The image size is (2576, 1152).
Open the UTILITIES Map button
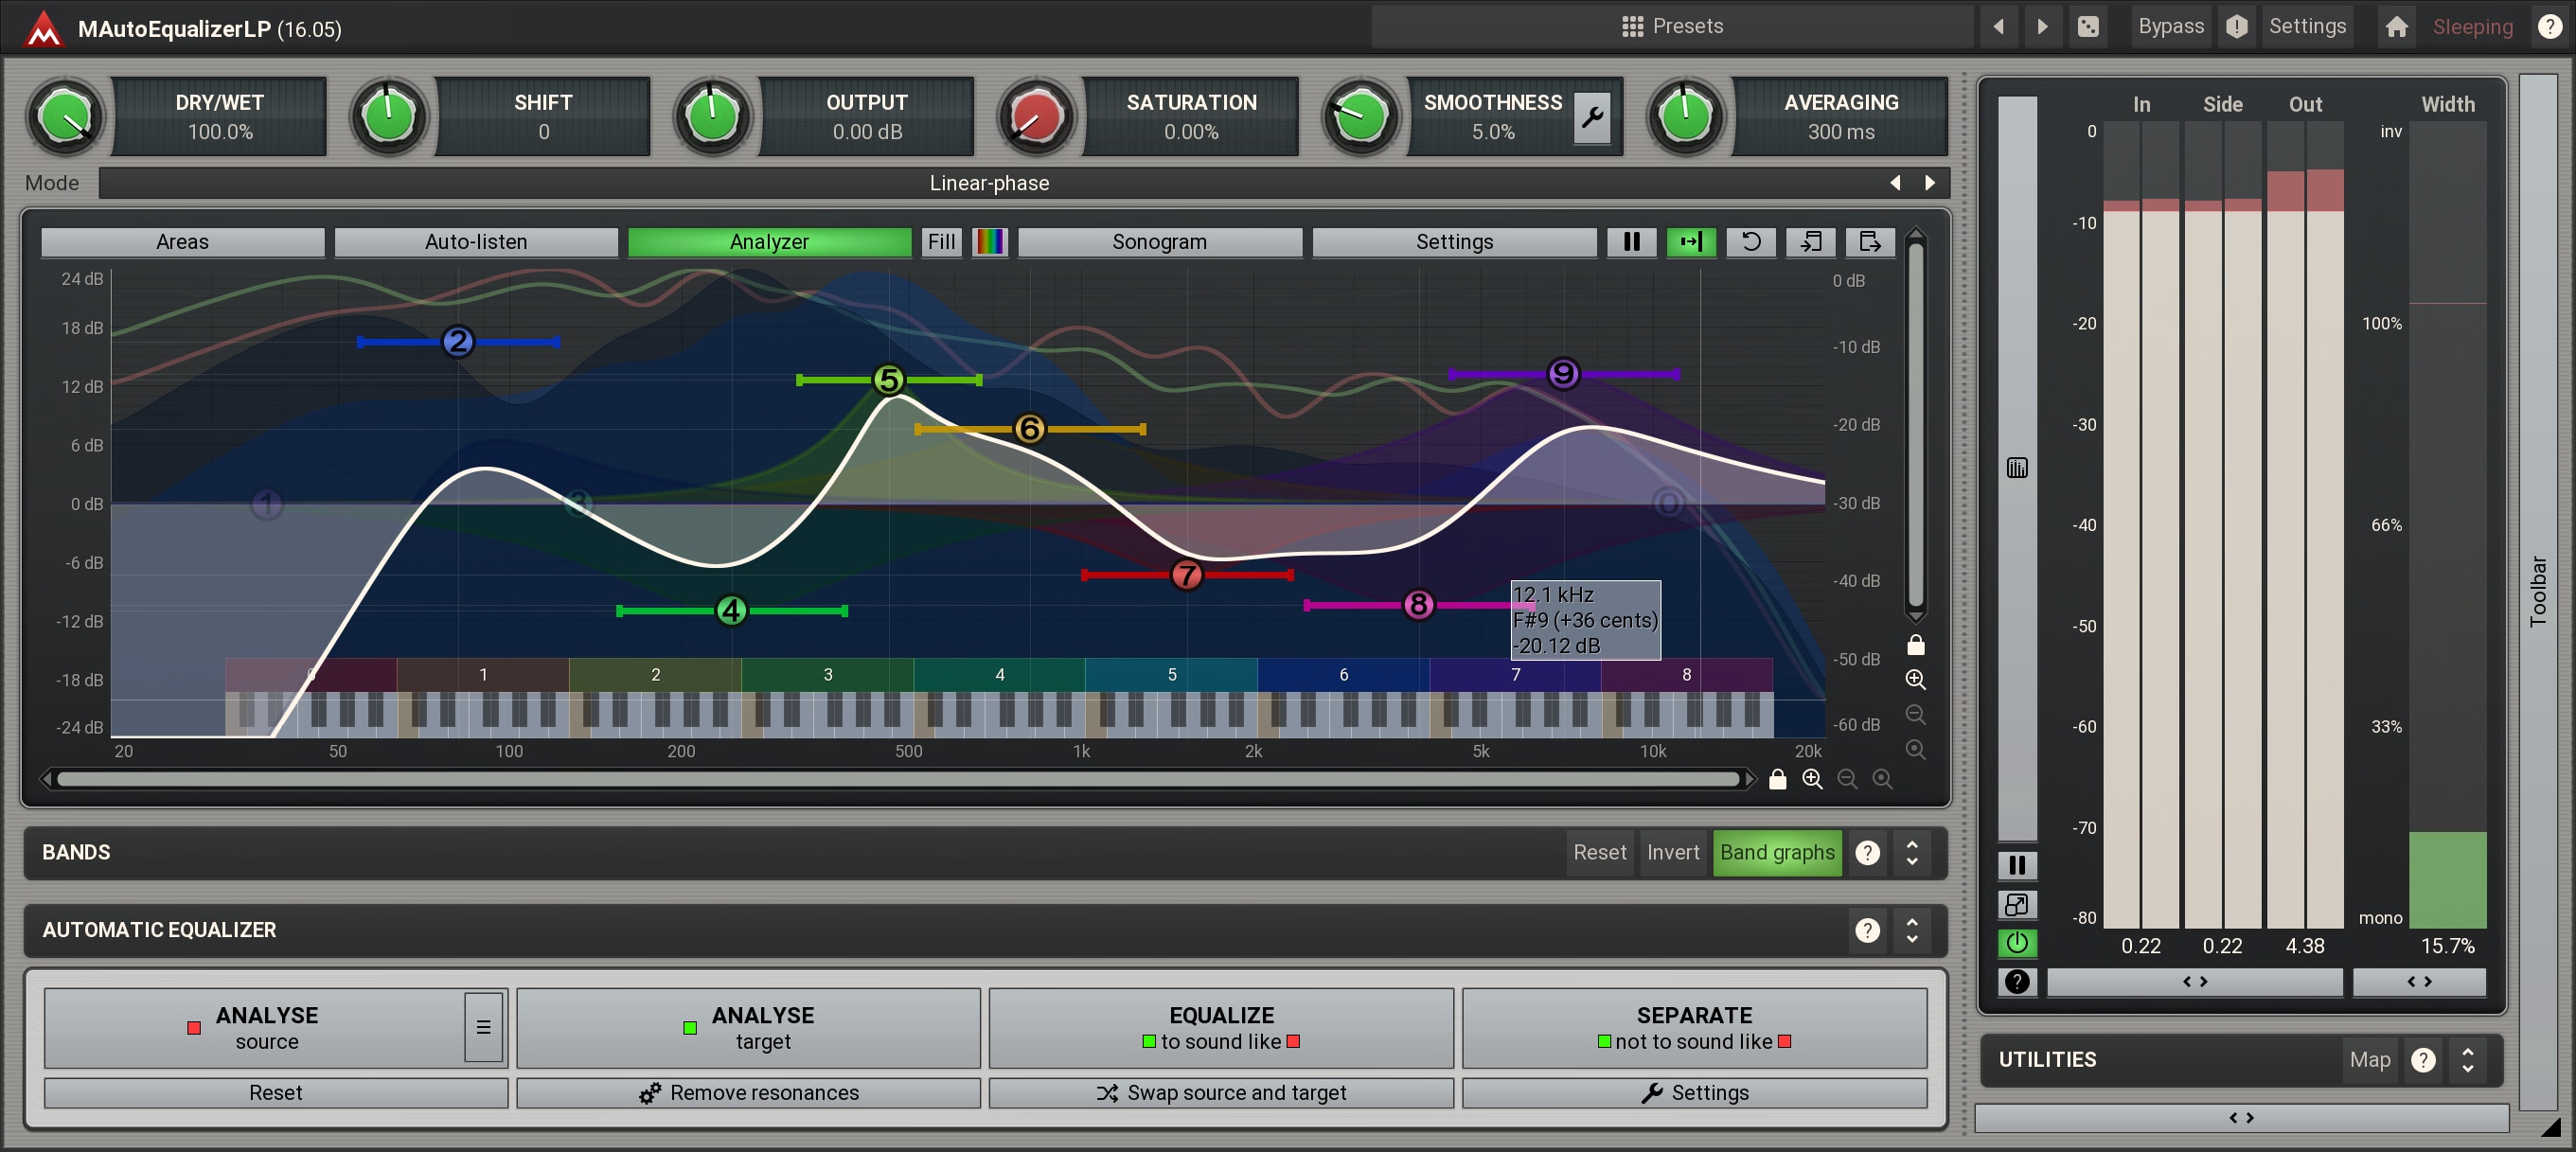coord(2369,1060)
